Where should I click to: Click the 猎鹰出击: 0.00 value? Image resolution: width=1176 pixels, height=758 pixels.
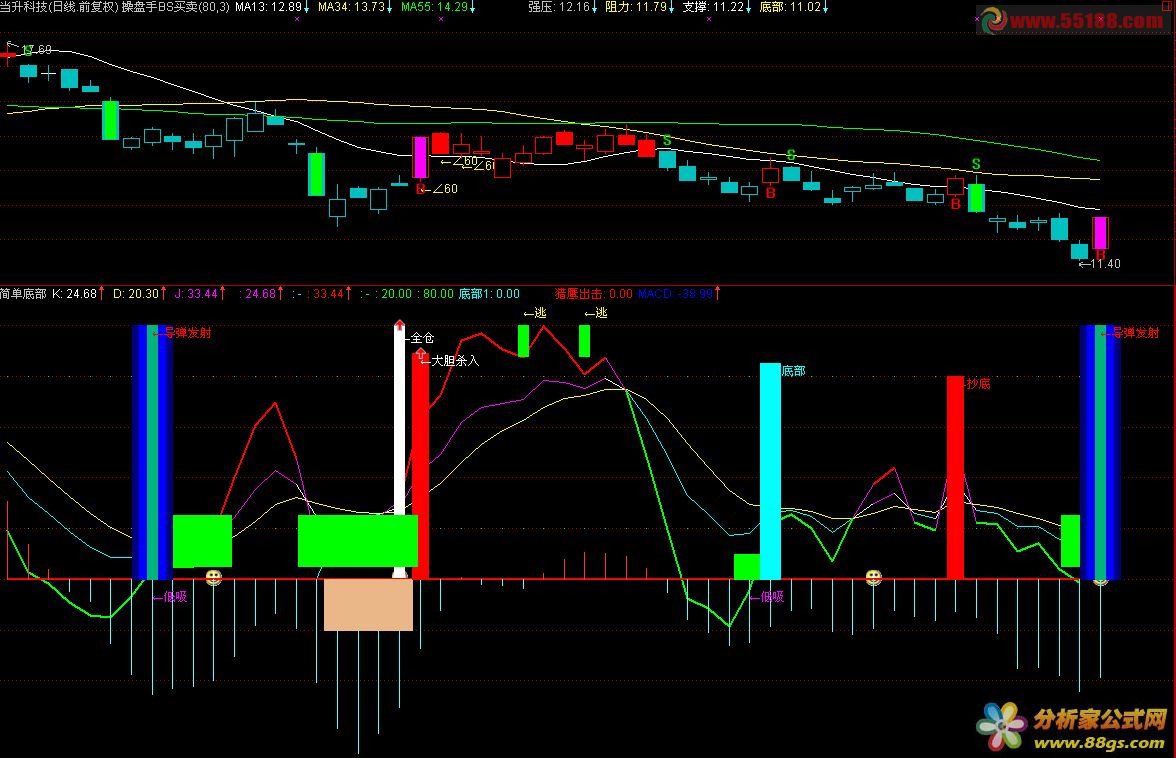(x=593, y=294)
